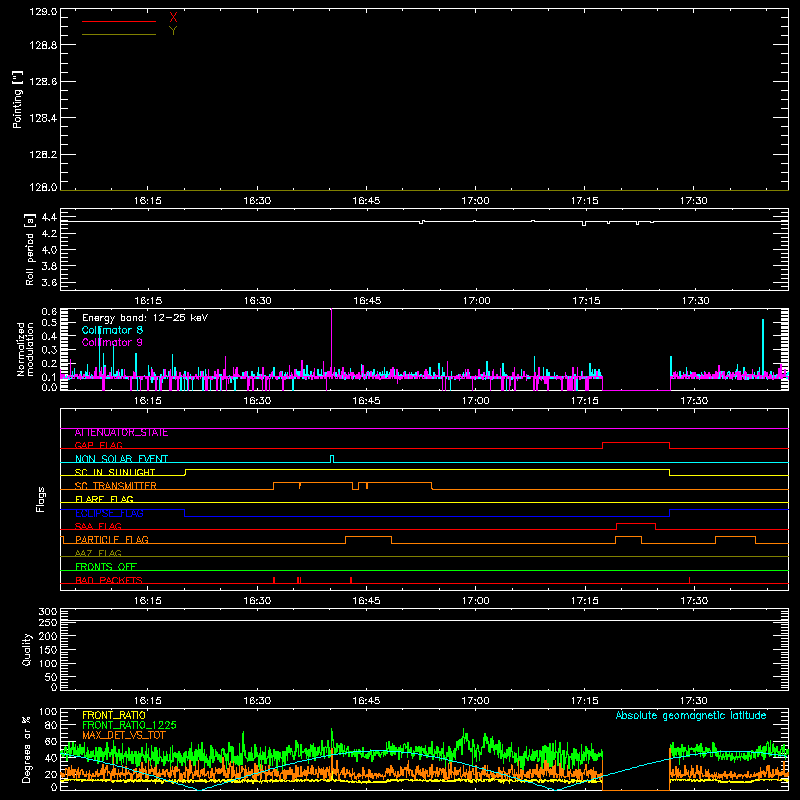Click the BAD_PACKETS flag label
Screen dimensions: 800x800
tap(109, 580)
